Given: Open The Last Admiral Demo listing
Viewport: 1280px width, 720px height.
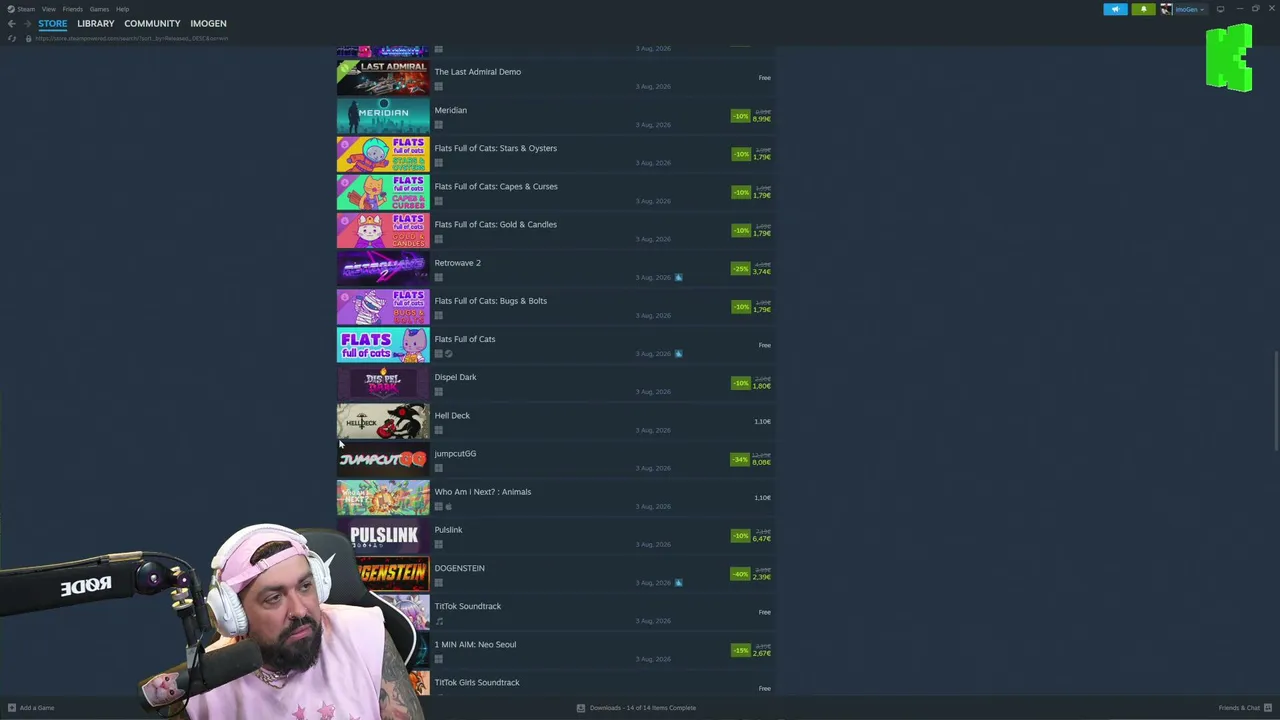Looking at the screenshot, I should [x=555, y=77].
